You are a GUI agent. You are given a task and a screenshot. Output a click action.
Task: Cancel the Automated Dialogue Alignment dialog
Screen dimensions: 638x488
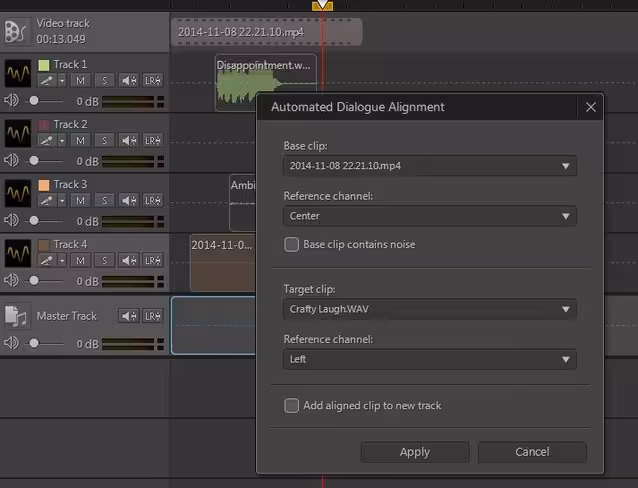pos(532,452)
